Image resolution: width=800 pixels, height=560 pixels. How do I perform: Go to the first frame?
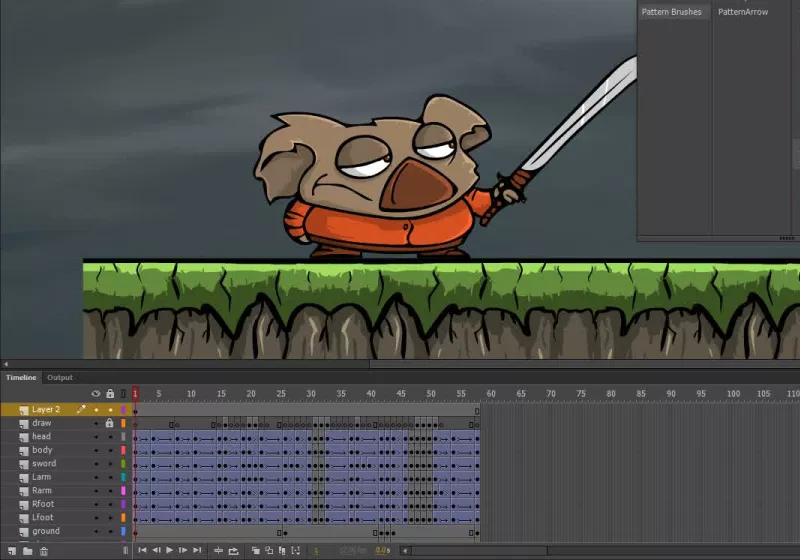tap(143, 551)
